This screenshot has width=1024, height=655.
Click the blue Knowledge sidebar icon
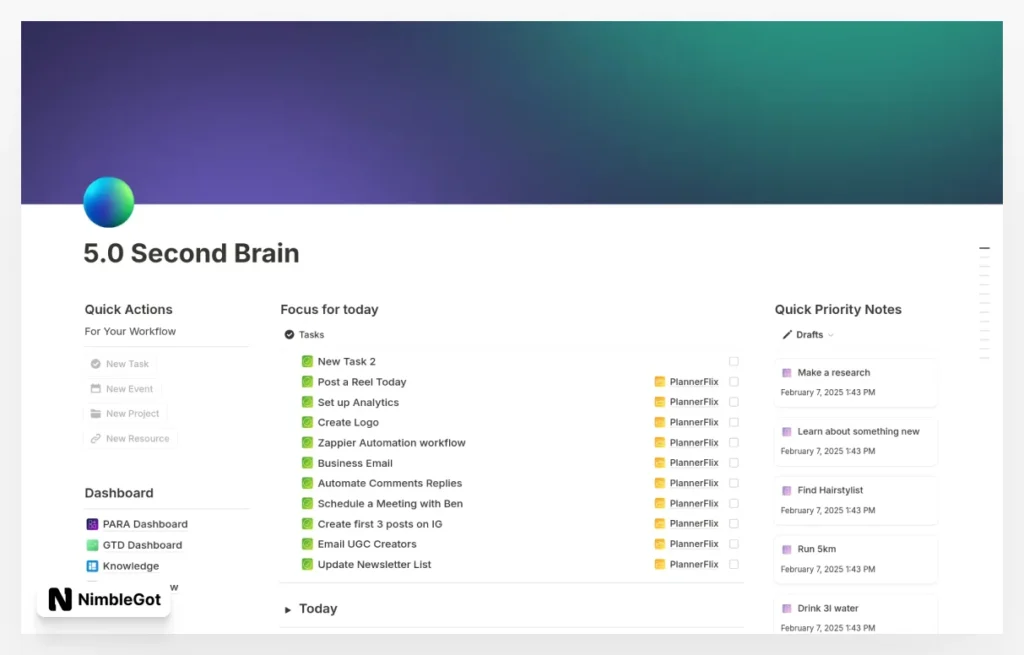pos(91,565)
